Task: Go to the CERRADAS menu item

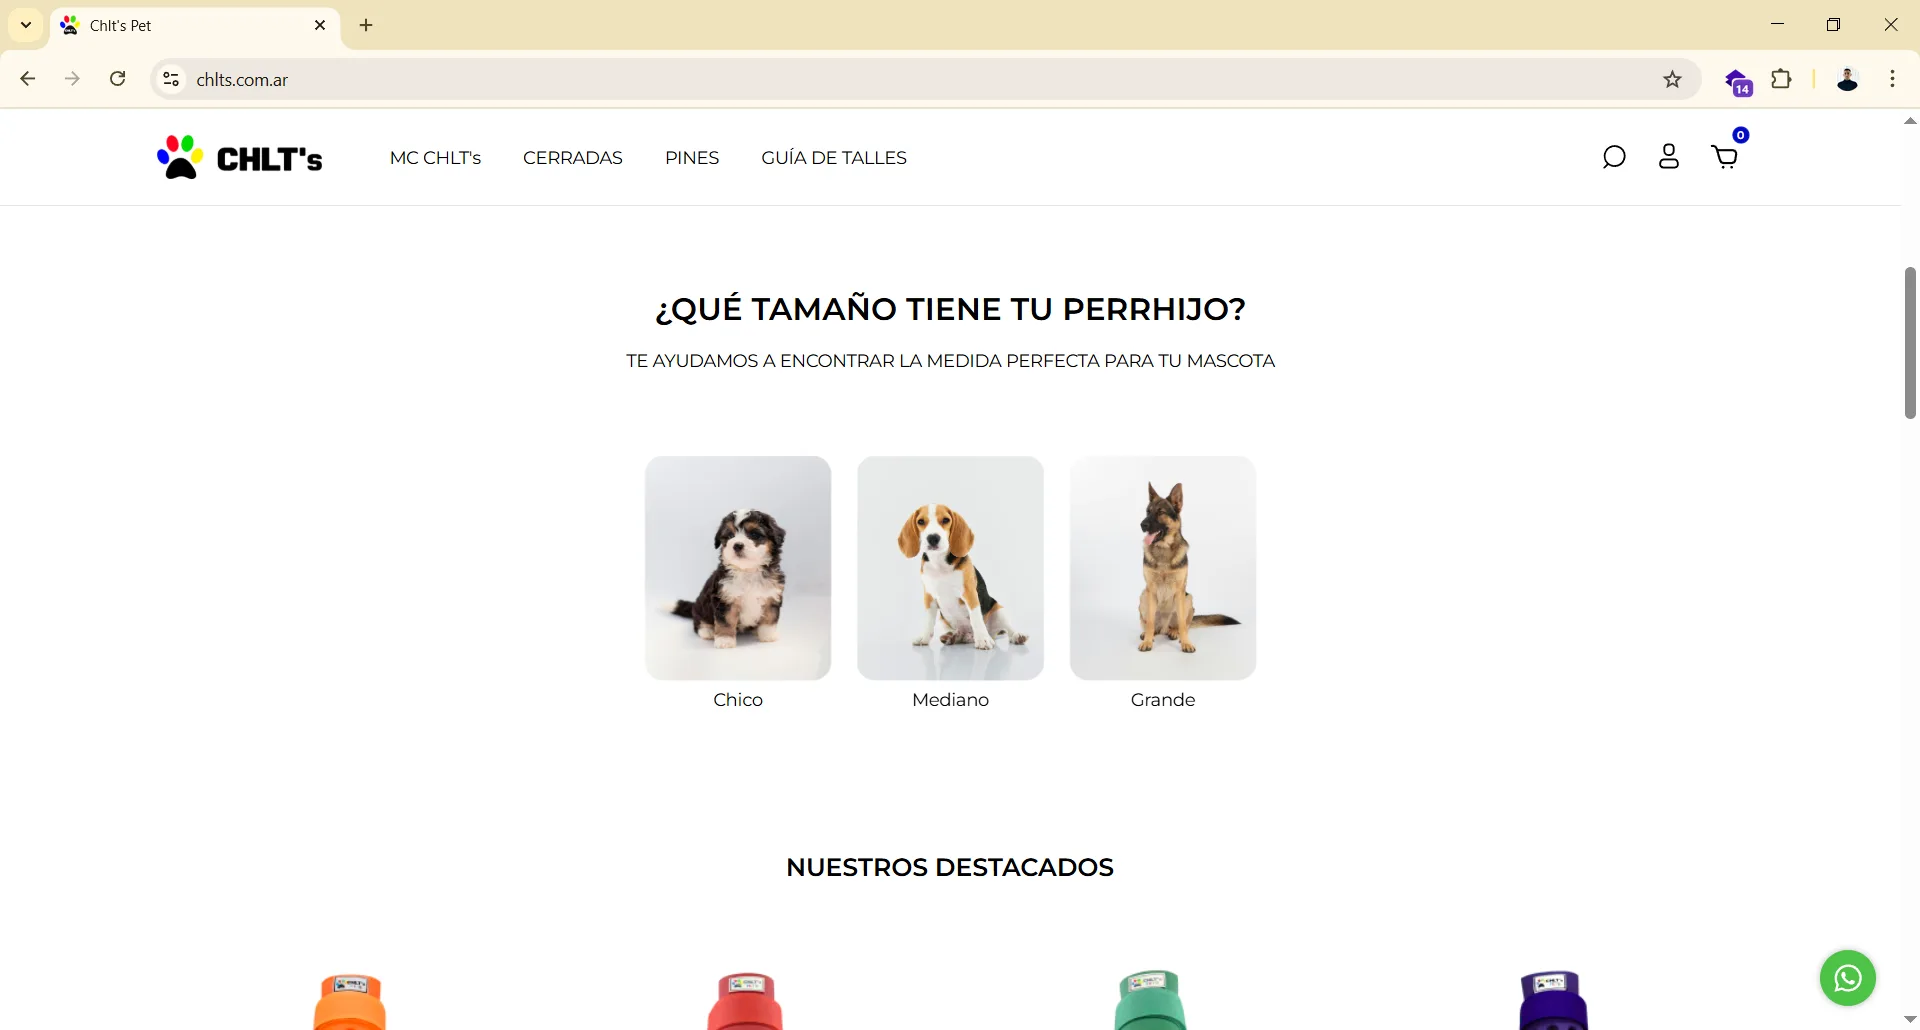Action: tap(573, 158)
